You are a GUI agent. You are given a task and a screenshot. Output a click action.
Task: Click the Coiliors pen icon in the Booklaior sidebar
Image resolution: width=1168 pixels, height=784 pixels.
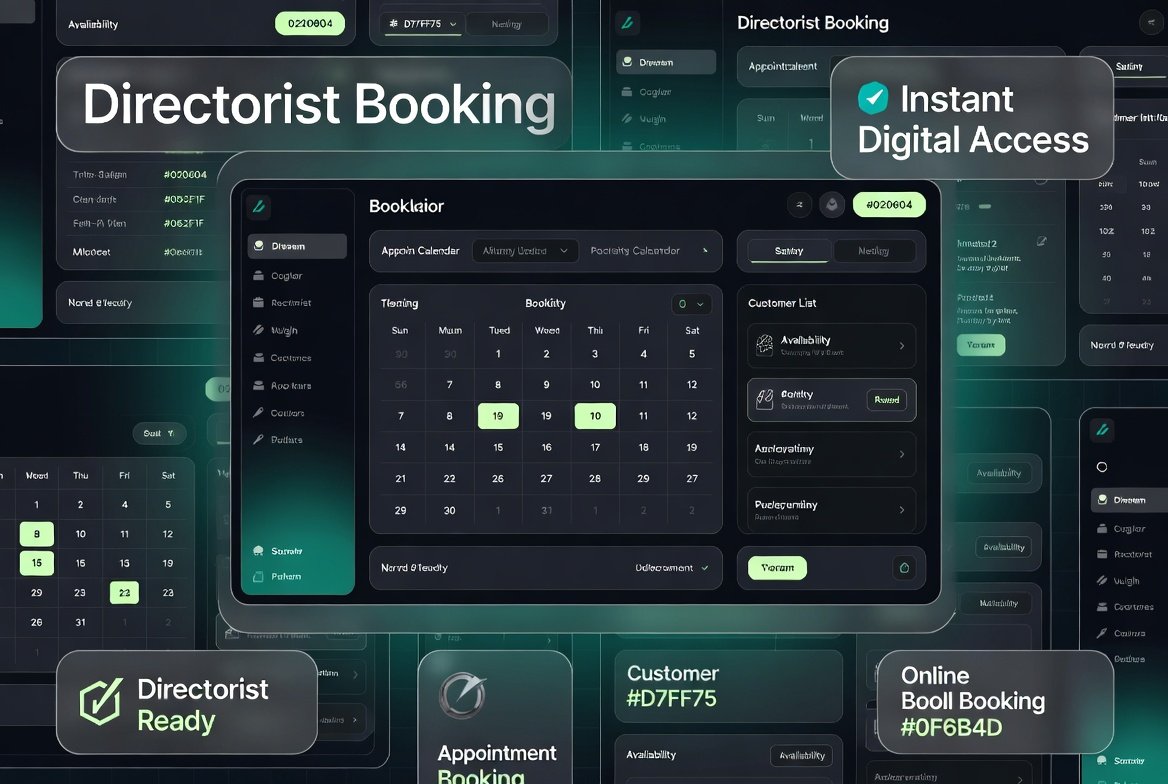pyautogui.click(x=258, y=412)
